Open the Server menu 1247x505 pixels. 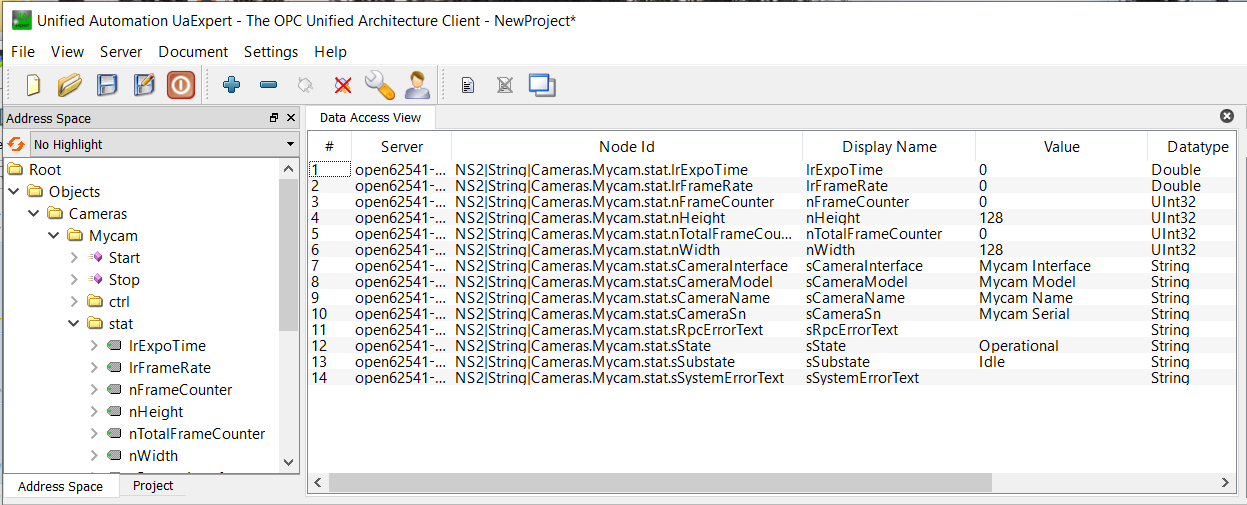[121, 52]
